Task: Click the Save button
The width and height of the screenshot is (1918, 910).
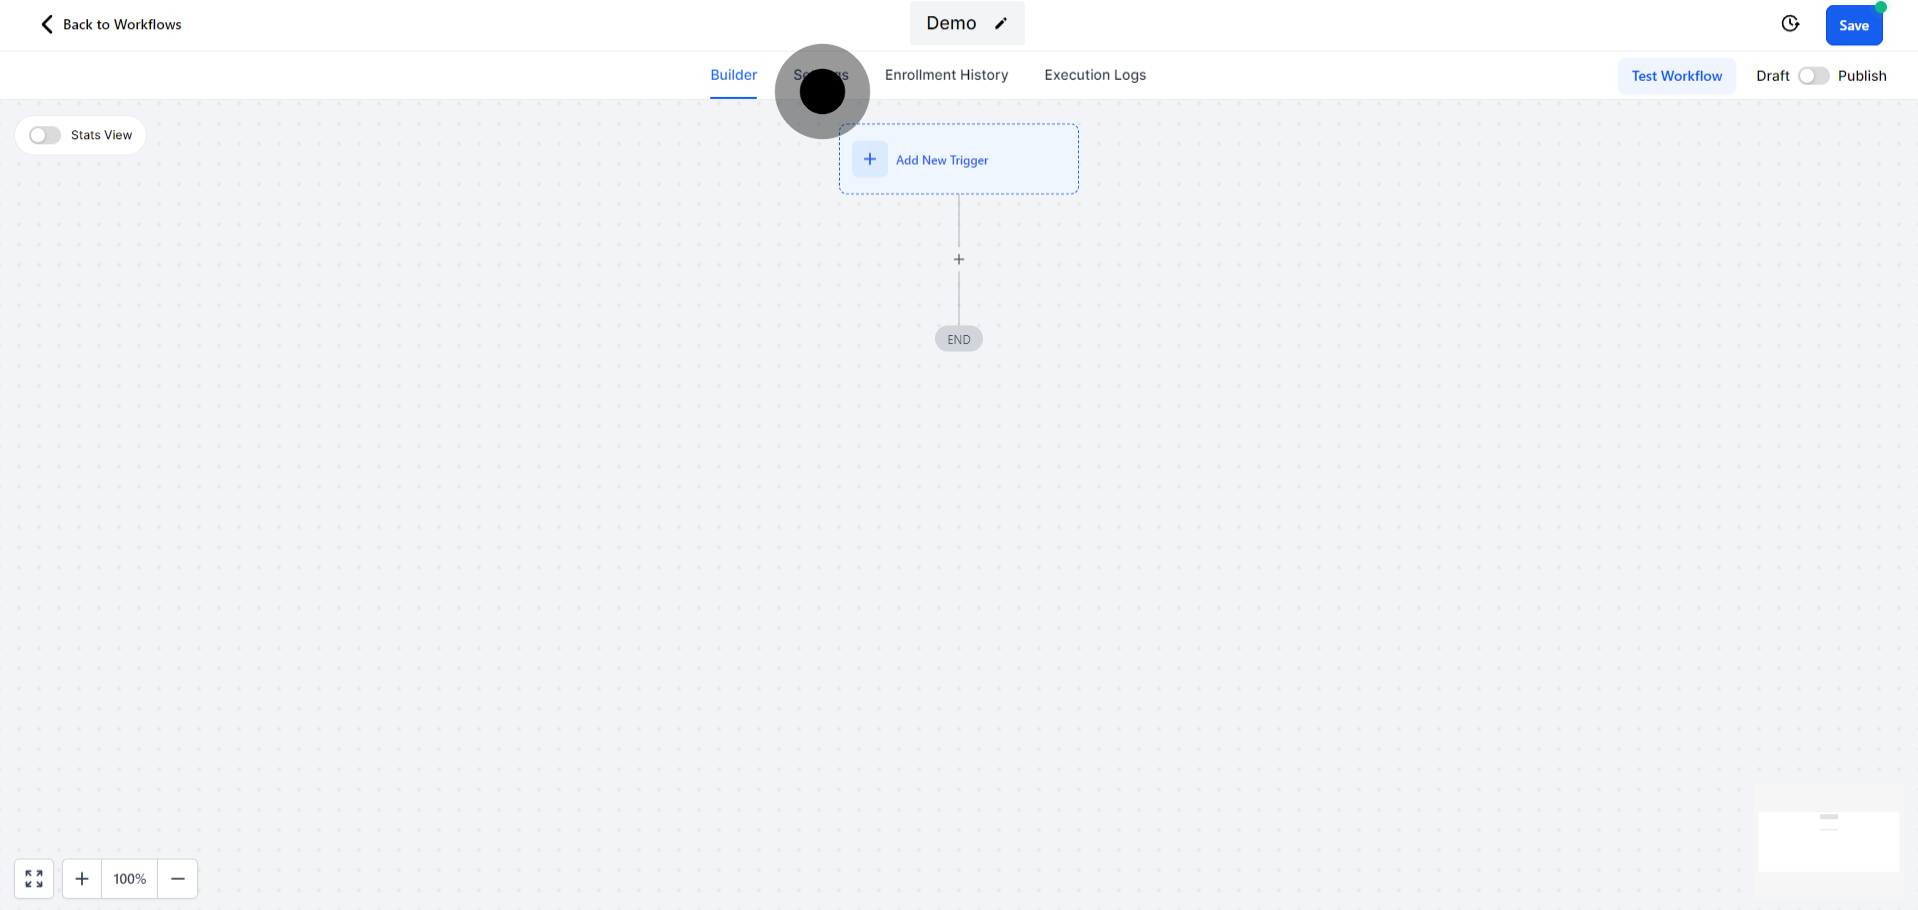Action: click(1853, 26)
